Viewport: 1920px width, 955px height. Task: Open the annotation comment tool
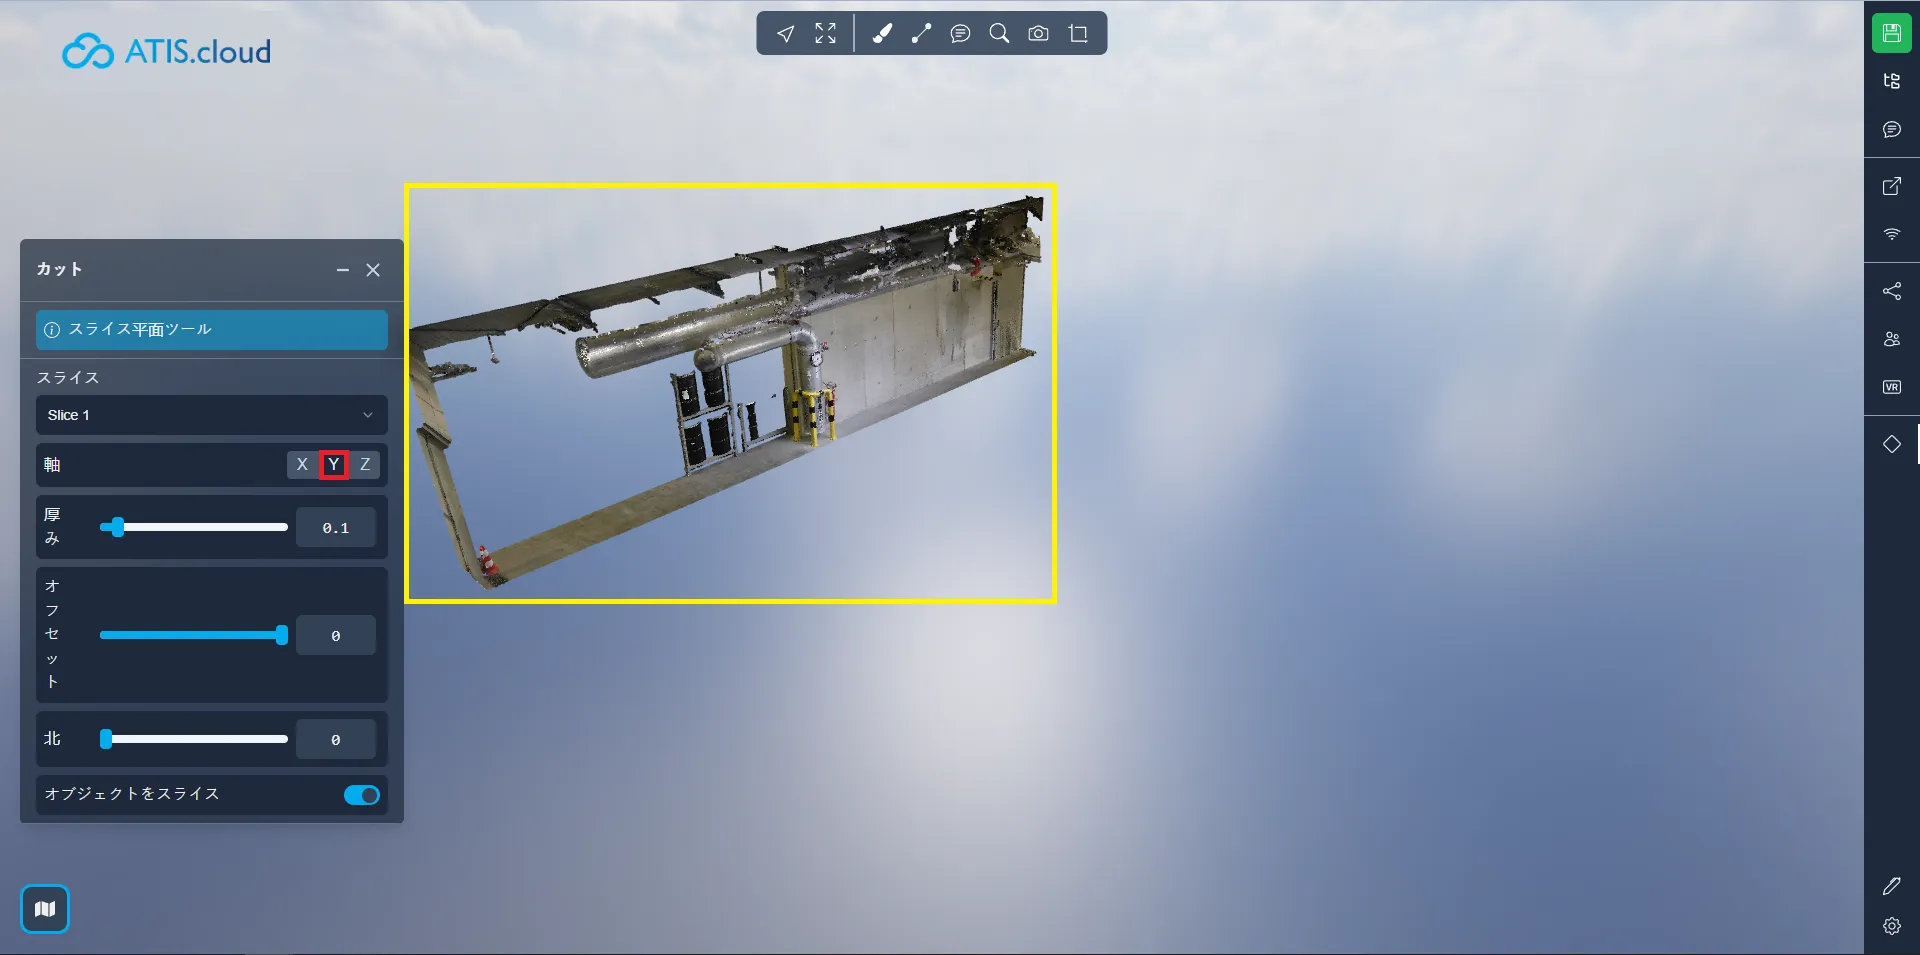click(x=960, y=34)
